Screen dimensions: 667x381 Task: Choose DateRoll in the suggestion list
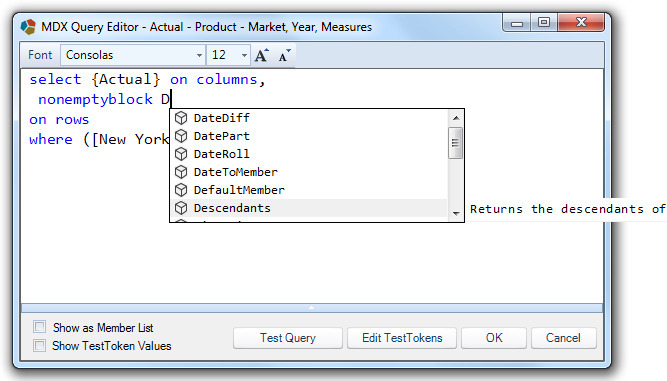(309, 154)
